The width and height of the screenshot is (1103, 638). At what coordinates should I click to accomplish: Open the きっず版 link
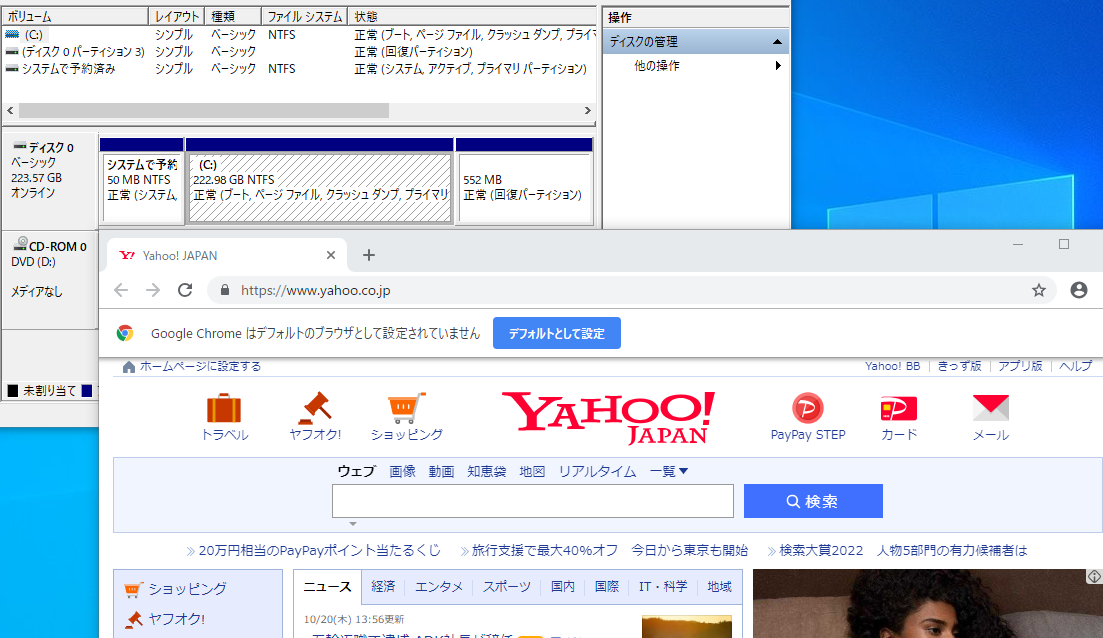(x=959, y=366)
